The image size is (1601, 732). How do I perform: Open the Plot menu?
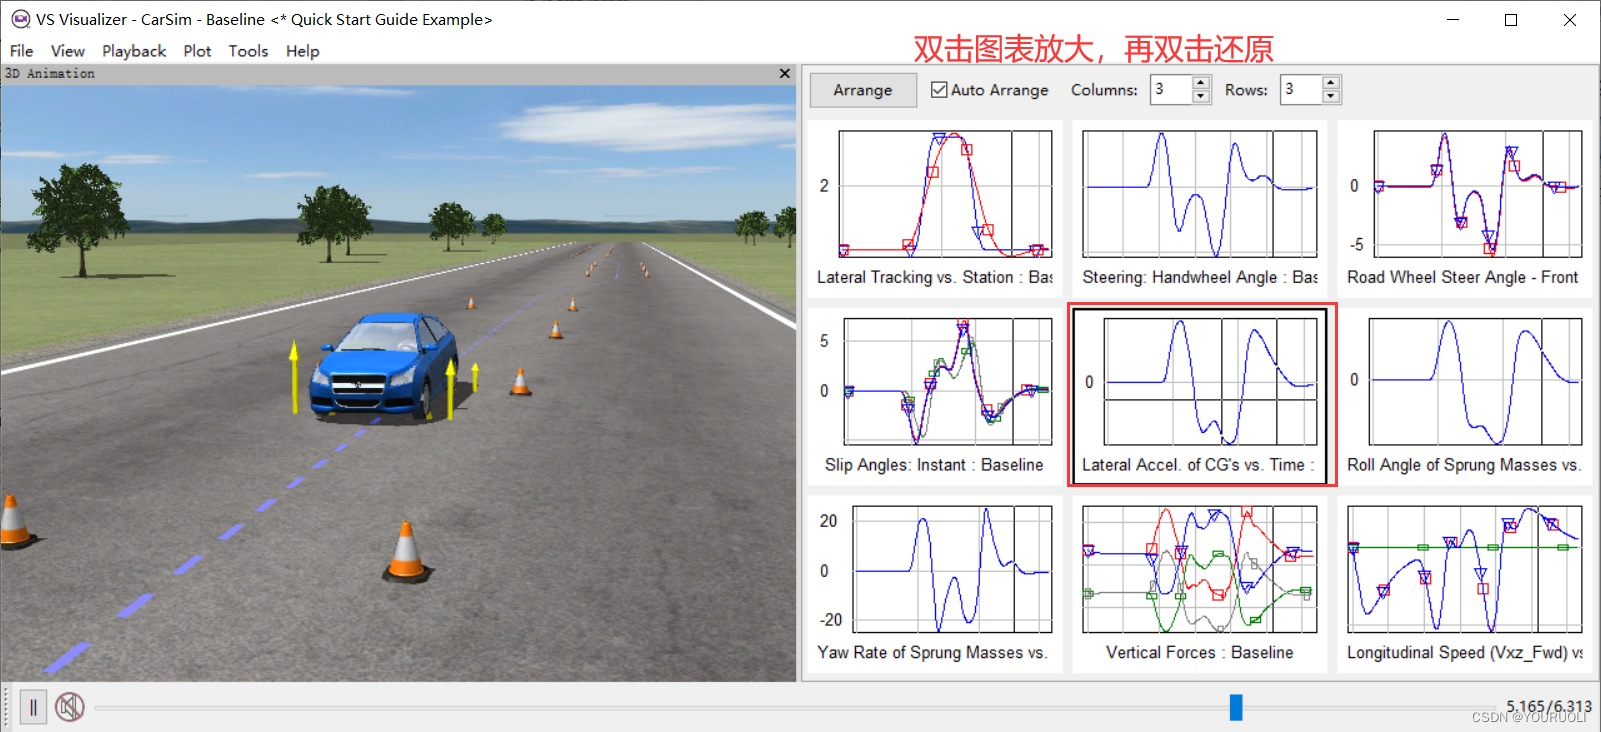[197, 51]
